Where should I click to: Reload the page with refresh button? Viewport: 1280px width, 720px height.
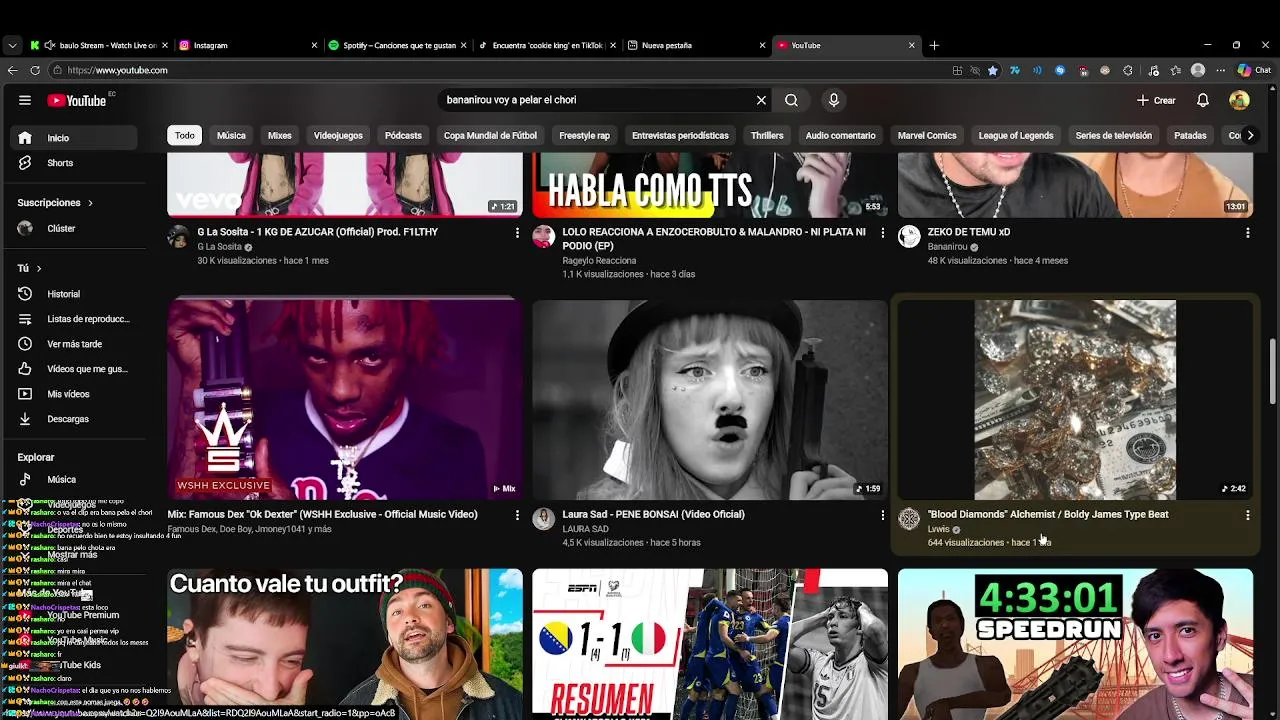(35, 71)
